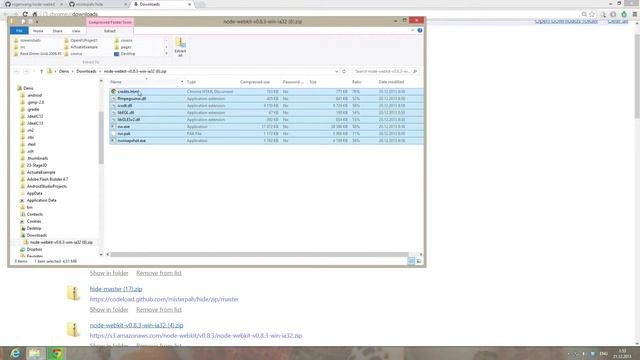
Task: Switch to large icons view in status bar
Action: (x=419, y=261)
